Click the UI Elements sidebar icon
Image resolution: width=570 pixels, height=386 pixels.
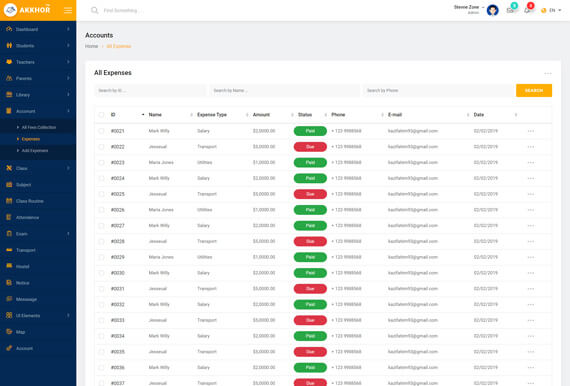point(9,315)
